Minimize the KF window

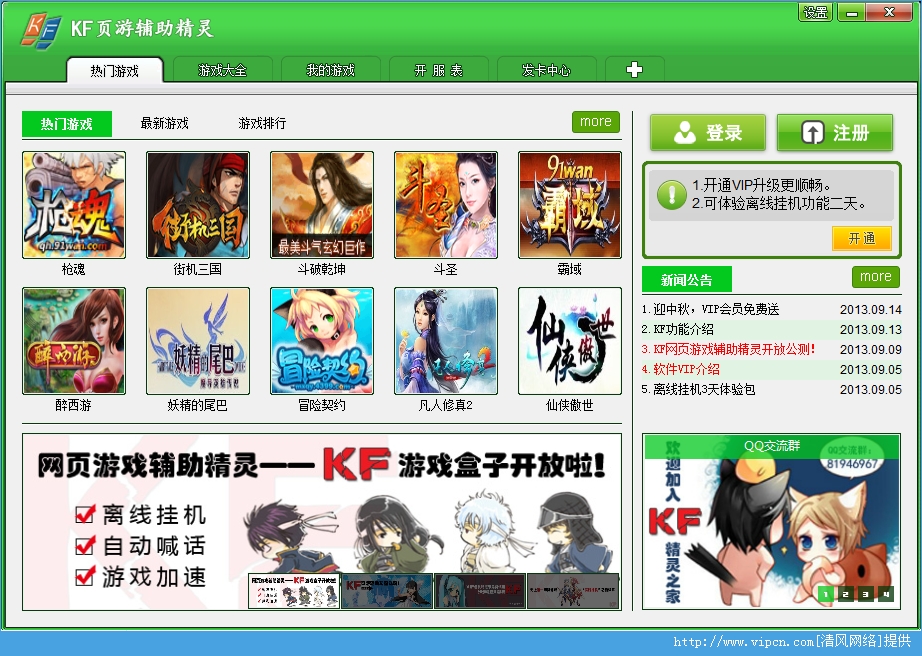[x=851, y=12]
